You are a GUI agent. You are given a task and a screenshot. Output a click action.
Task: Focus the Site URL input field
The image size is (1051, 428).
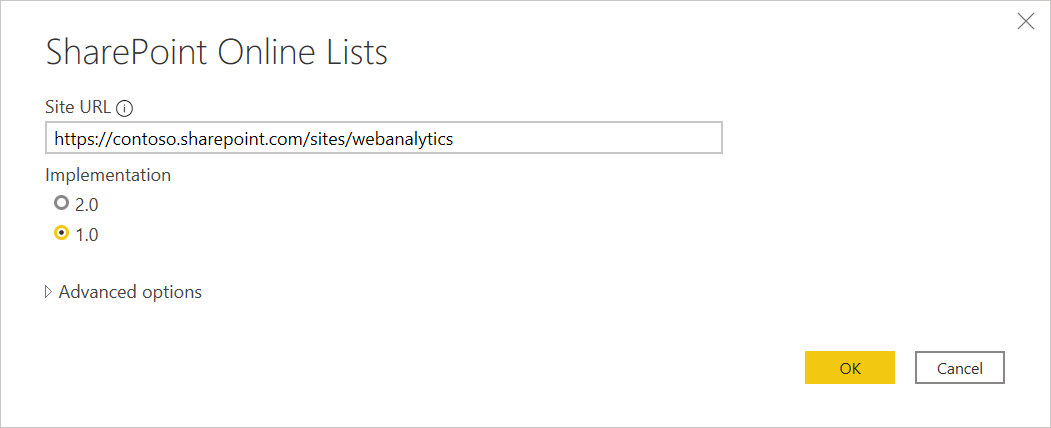pyautogui.click(x=383, y=138)
